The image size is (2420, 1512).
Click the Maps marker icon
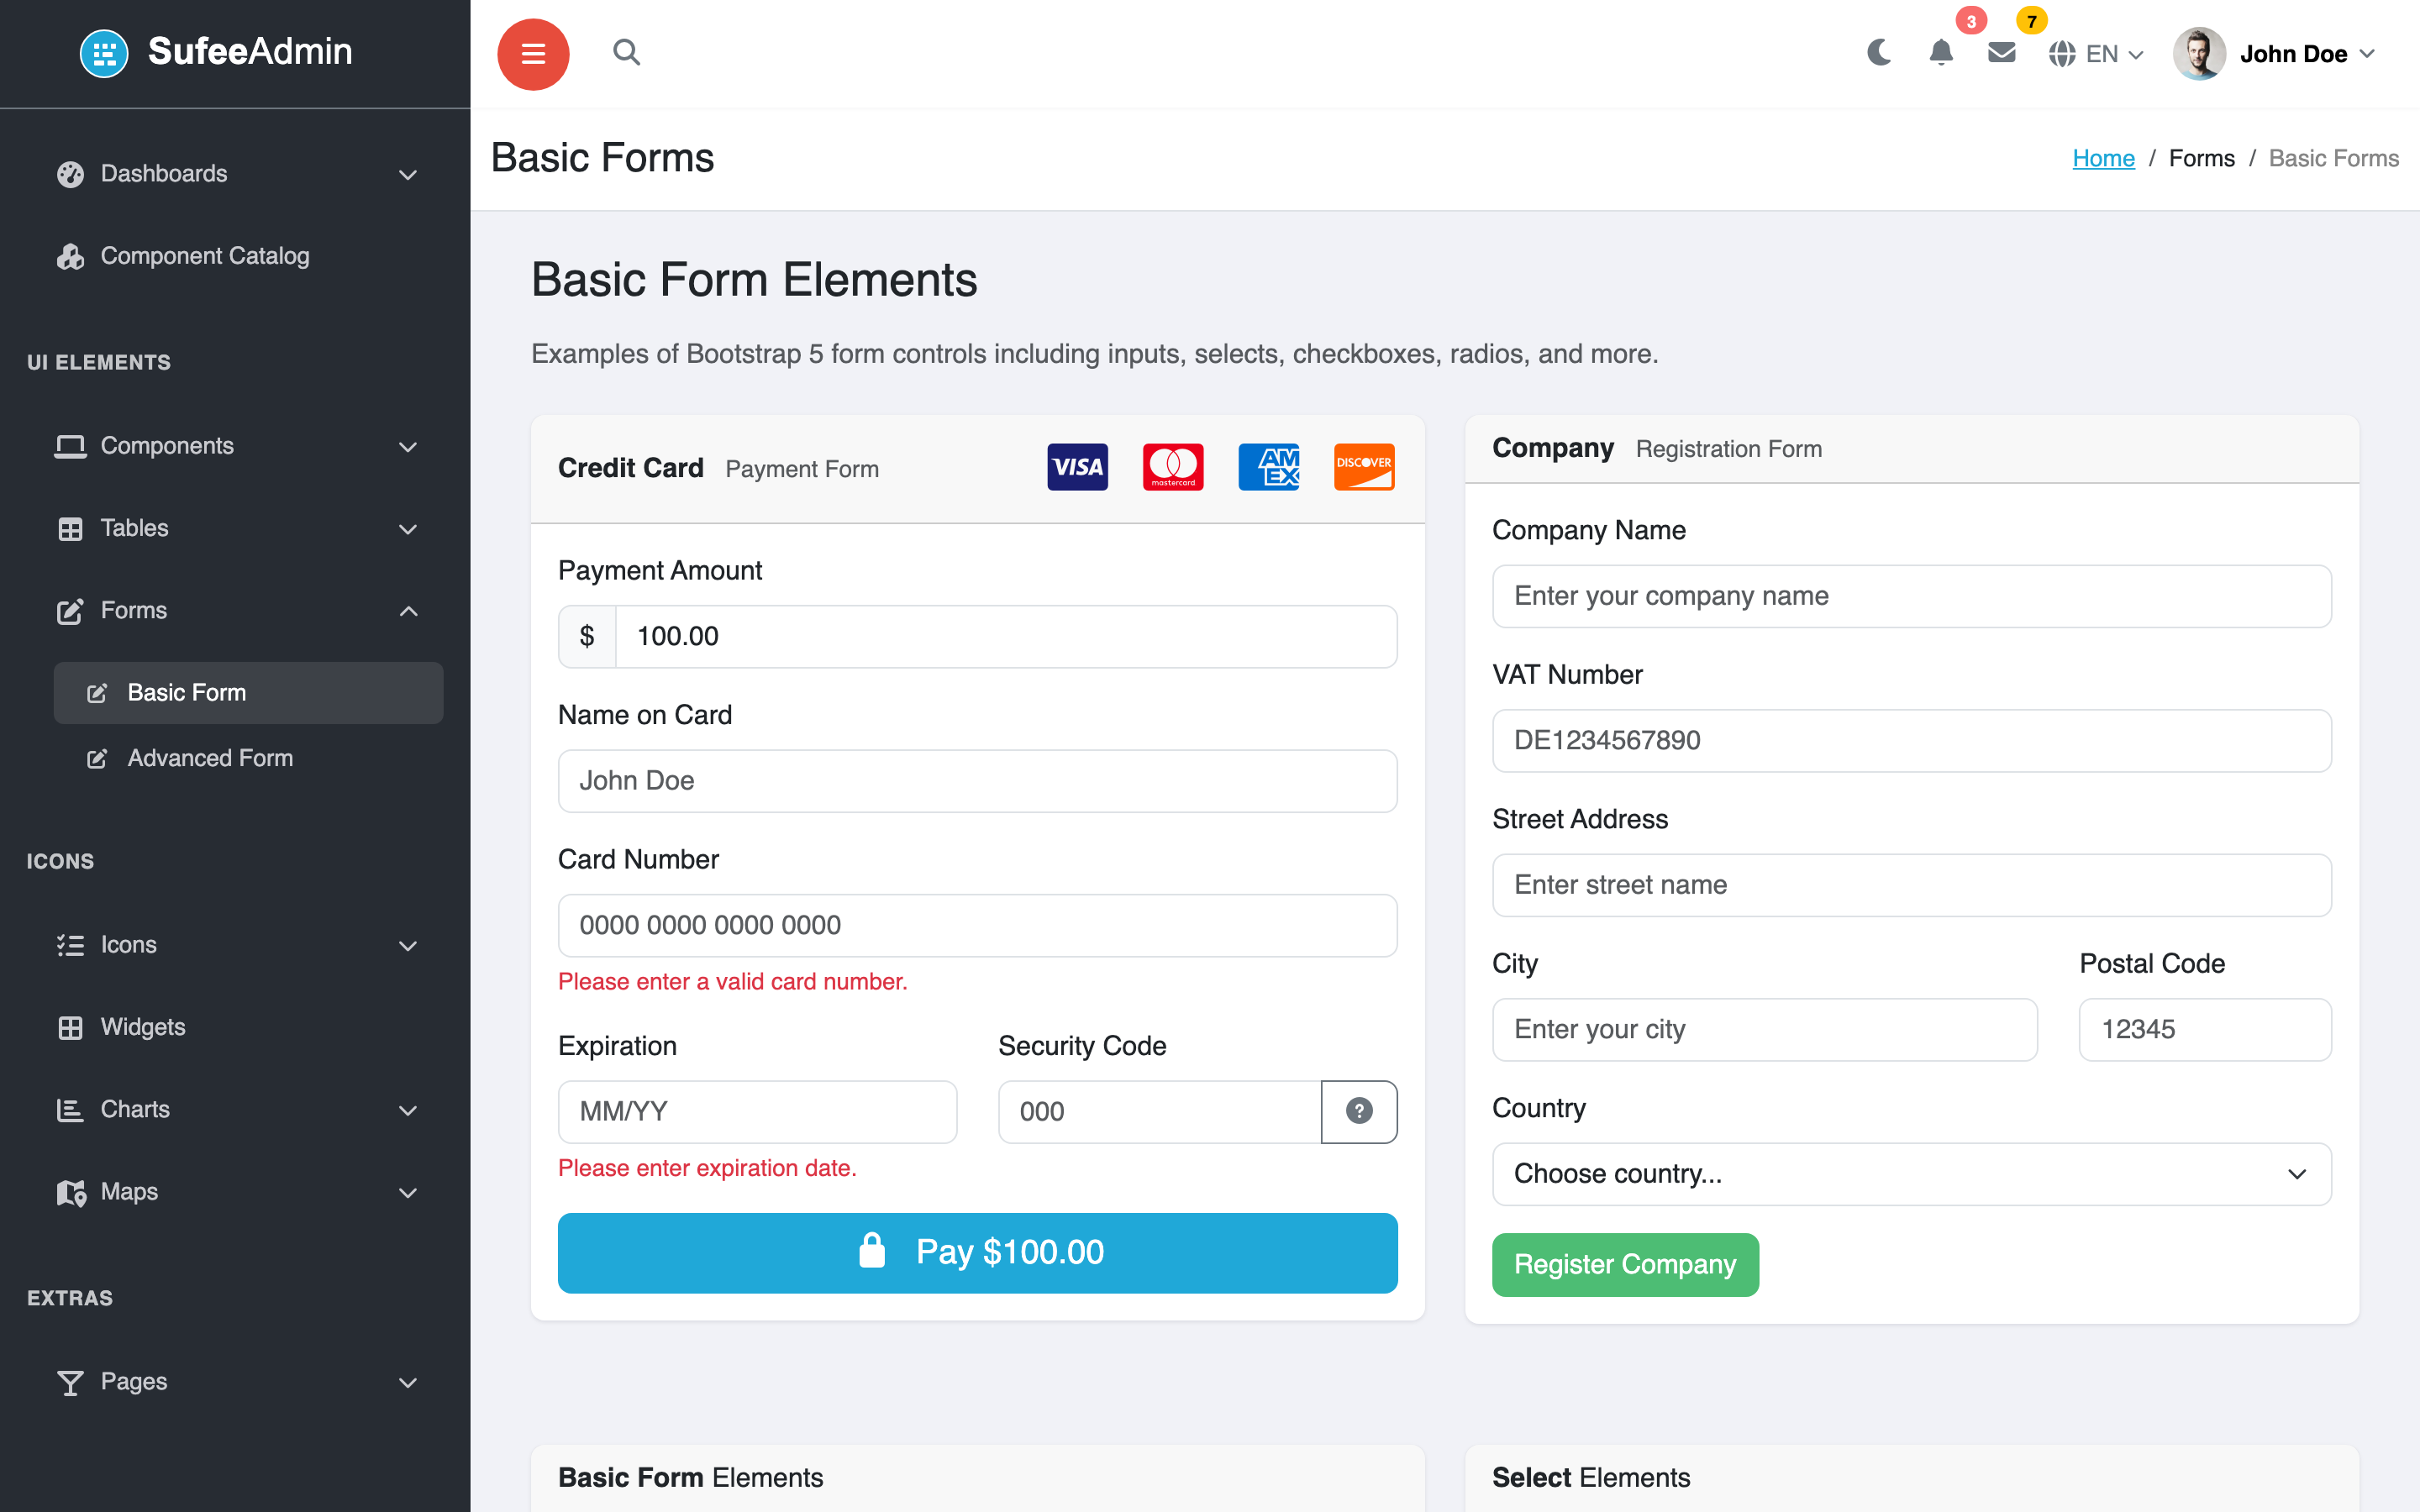[71, 1192]
